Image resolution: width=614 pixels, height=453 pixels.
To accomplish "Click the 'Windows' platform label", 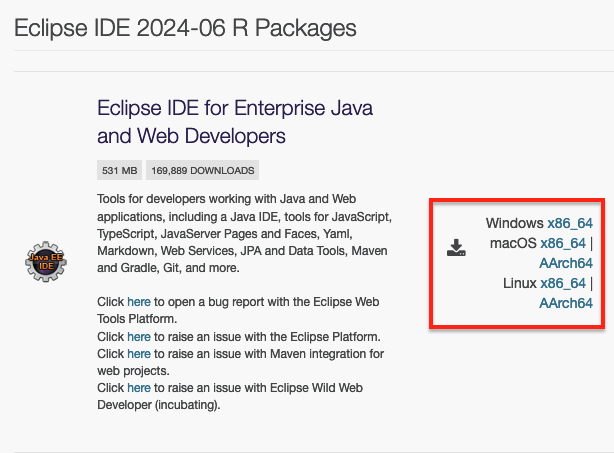I will 515,223.
